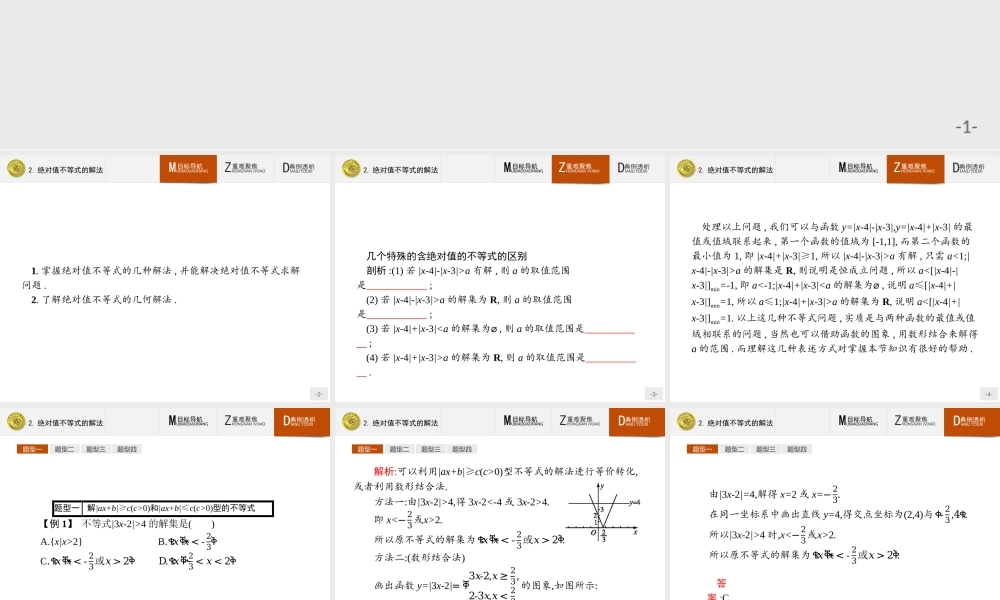Open the 题型四 tab on slide six
This screenshot has width=1000, height=600.
[x=798, y=448]
